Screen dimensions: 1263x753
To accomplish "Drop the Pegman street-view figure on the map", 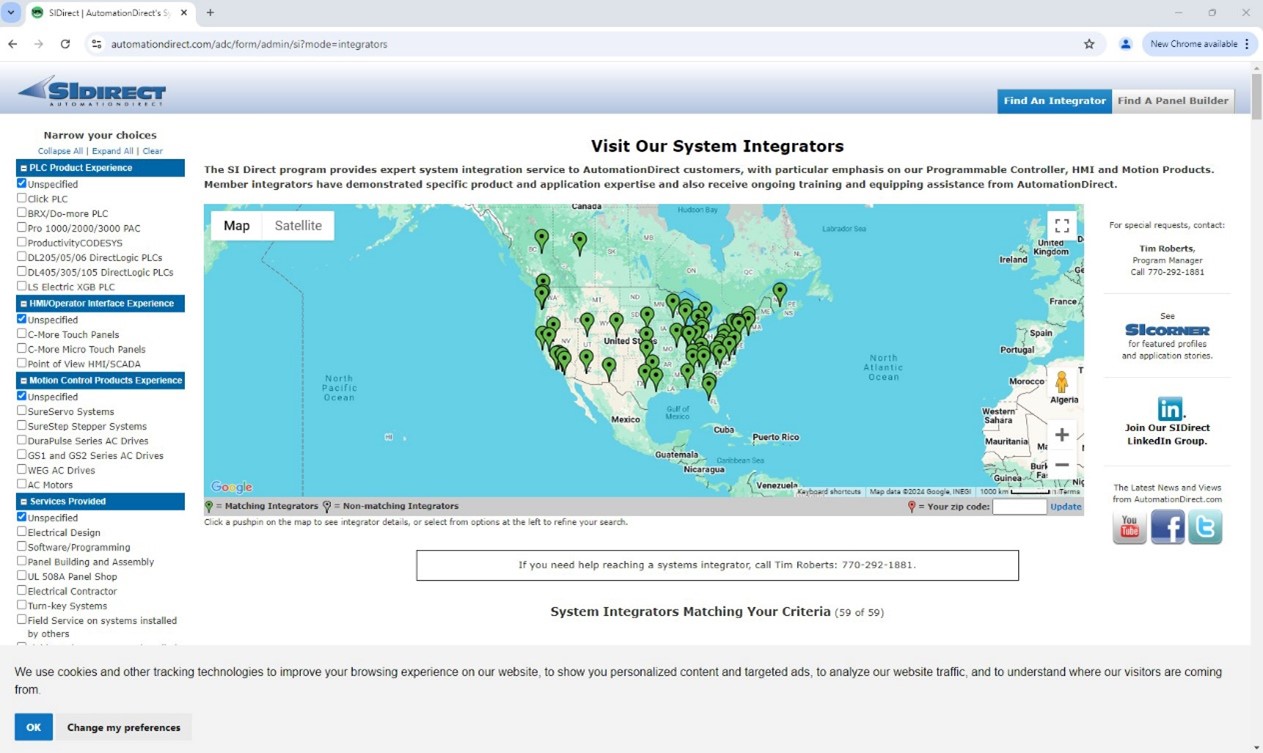I will 1061,382.
